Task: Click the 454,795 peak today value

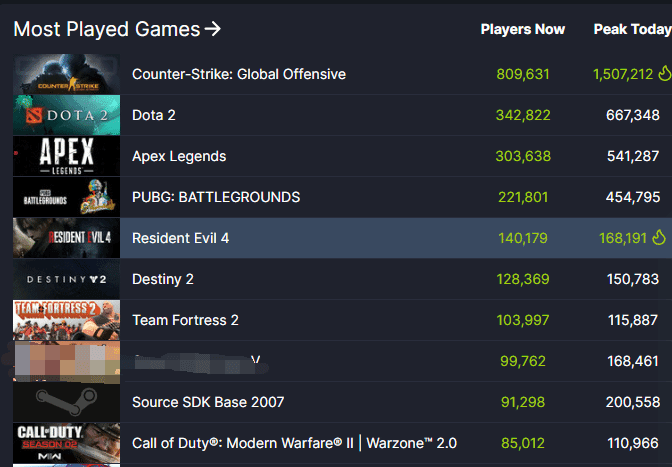Action: point(633,197)
